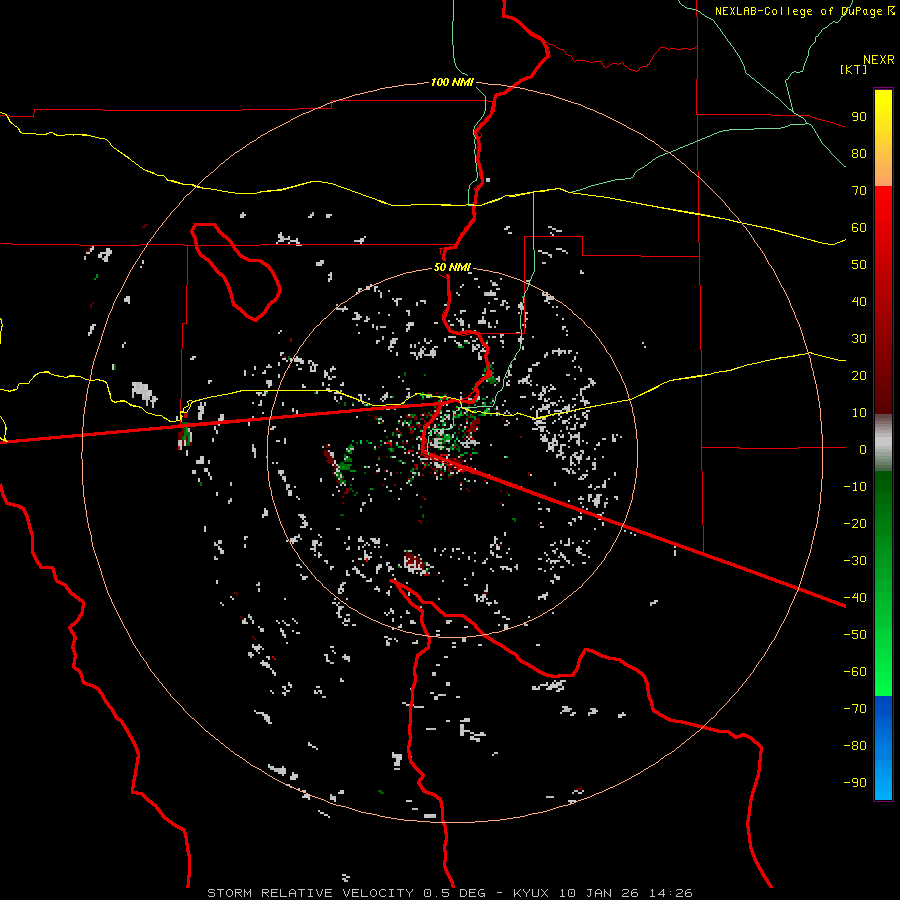Click the 70 value on the velocity scale
Screen dimensions: 900x900
coord(859,191)
